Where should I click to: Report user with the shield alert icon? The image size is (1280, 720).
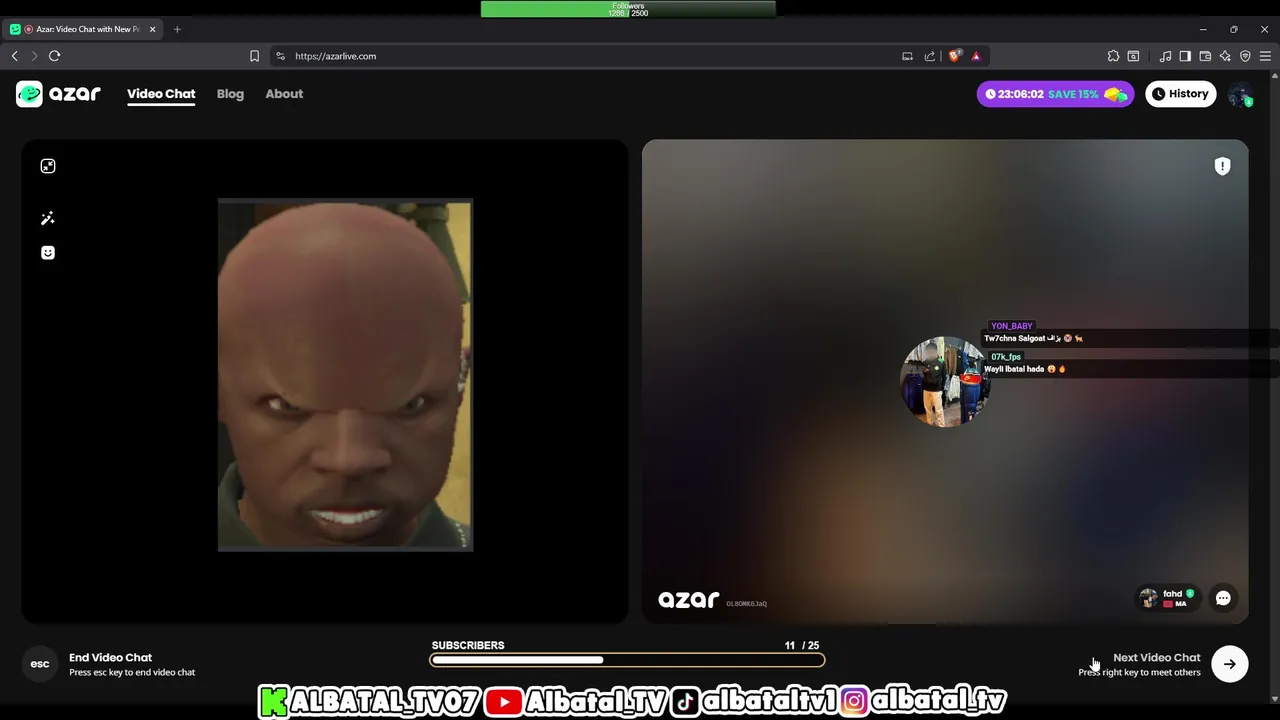click(x=1222, y=167)
